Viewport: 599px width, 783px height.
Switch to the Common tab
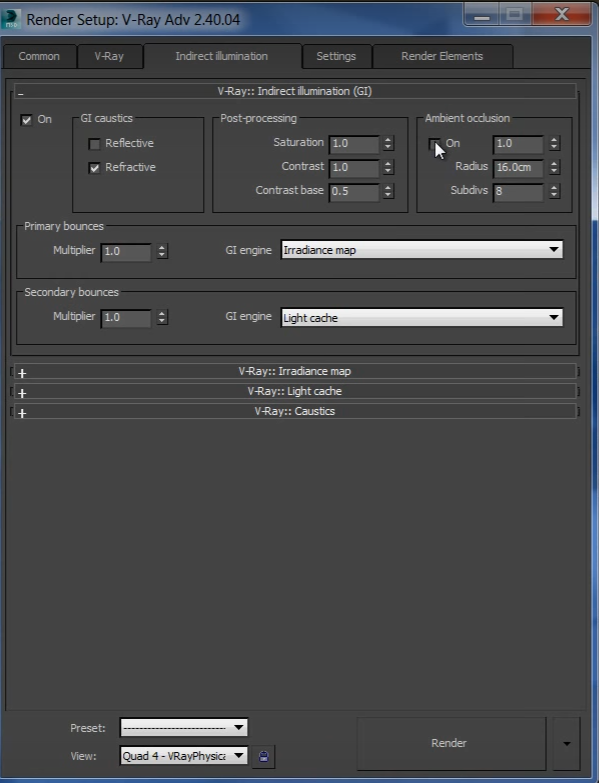tap(39, 56)
